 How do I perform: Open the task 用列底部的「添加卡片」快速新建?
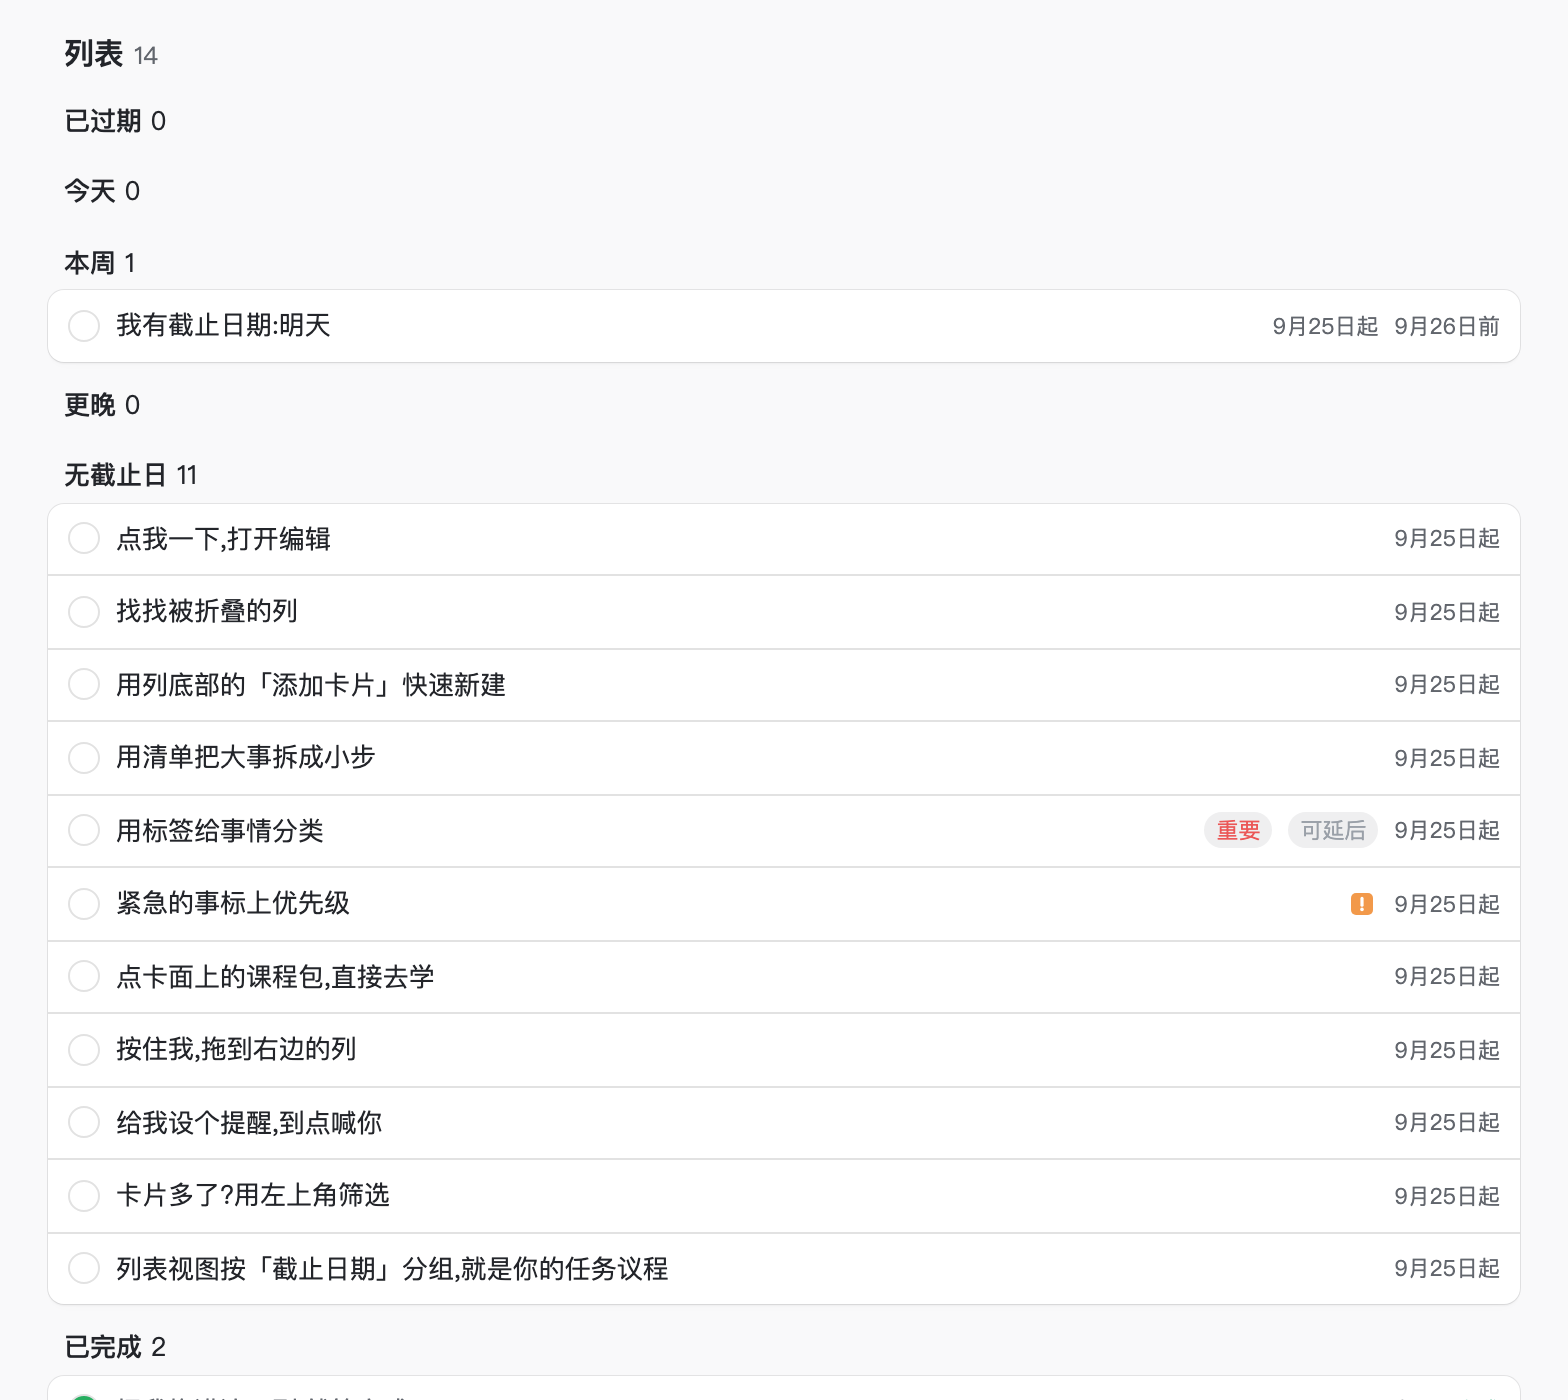311,685
